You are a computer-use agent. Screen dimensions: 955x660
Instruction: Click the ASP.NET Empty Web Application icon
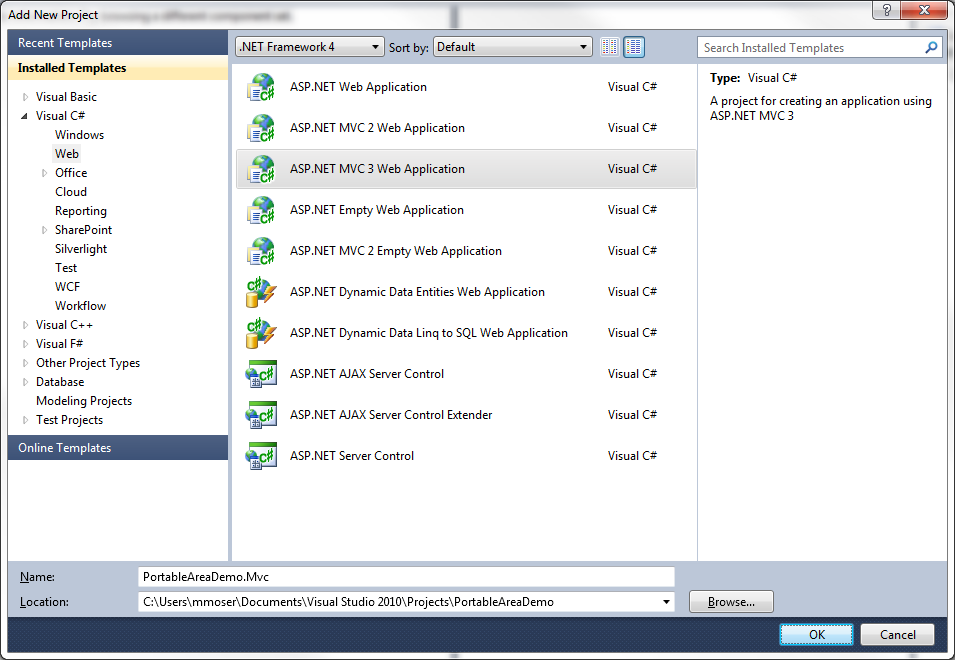[x=261, y=210]
